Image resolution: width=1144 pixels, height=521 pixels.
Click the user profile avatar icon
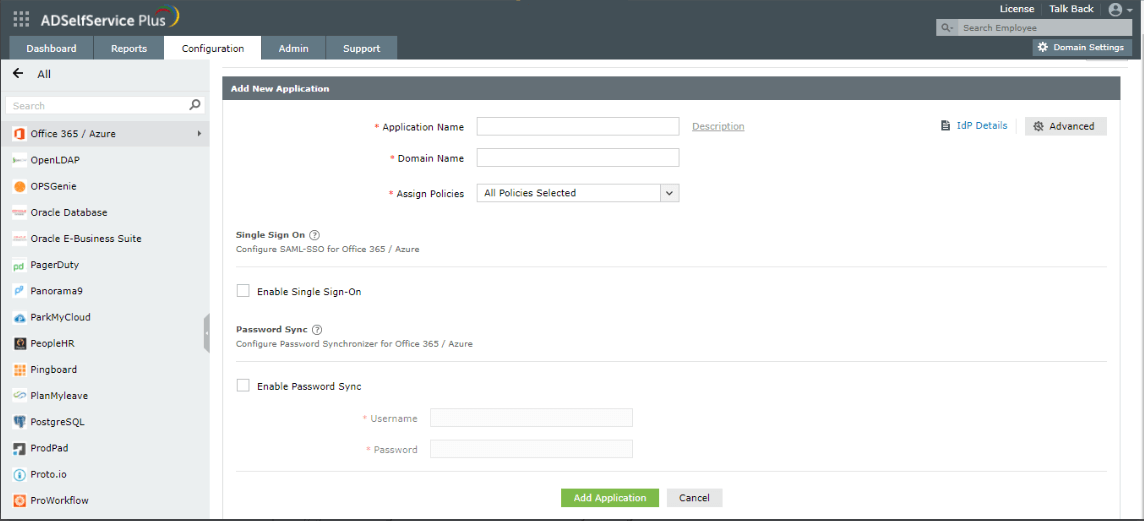[x=1115, y=9]
